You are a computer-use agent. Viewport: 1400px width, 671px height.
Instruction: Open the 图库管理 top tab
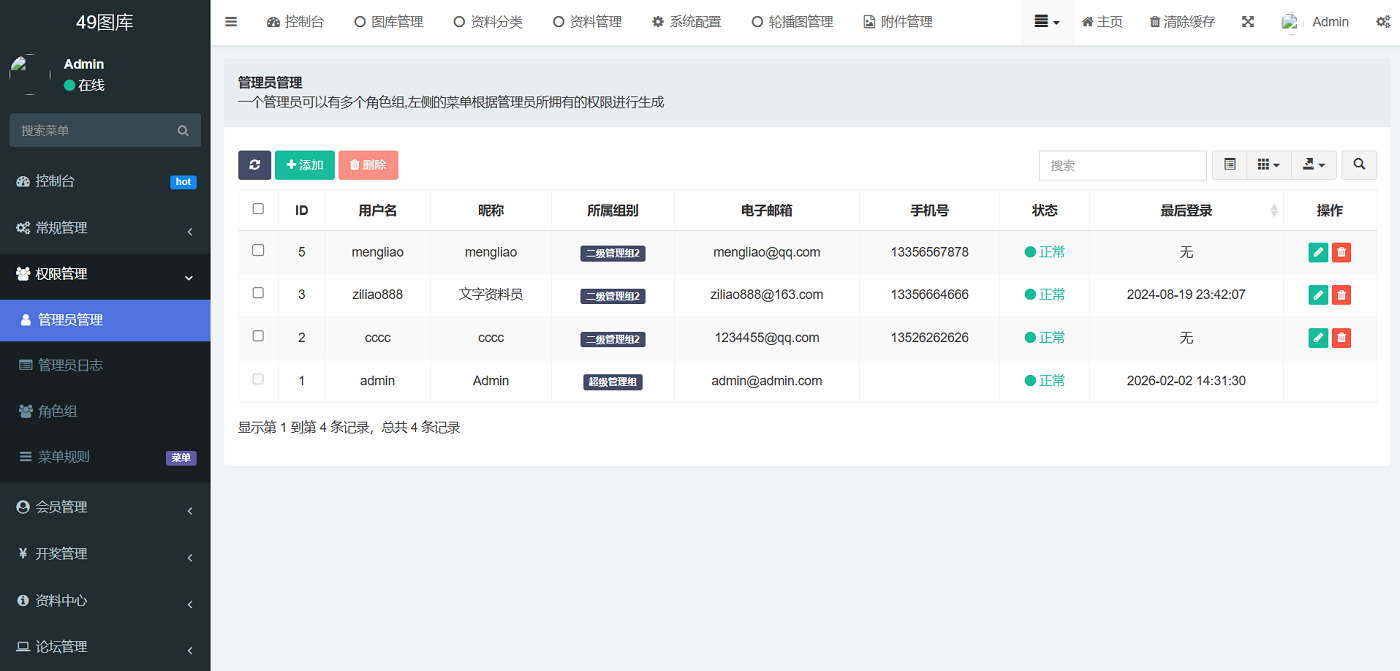pyautogui.click(x=389, y=21)
